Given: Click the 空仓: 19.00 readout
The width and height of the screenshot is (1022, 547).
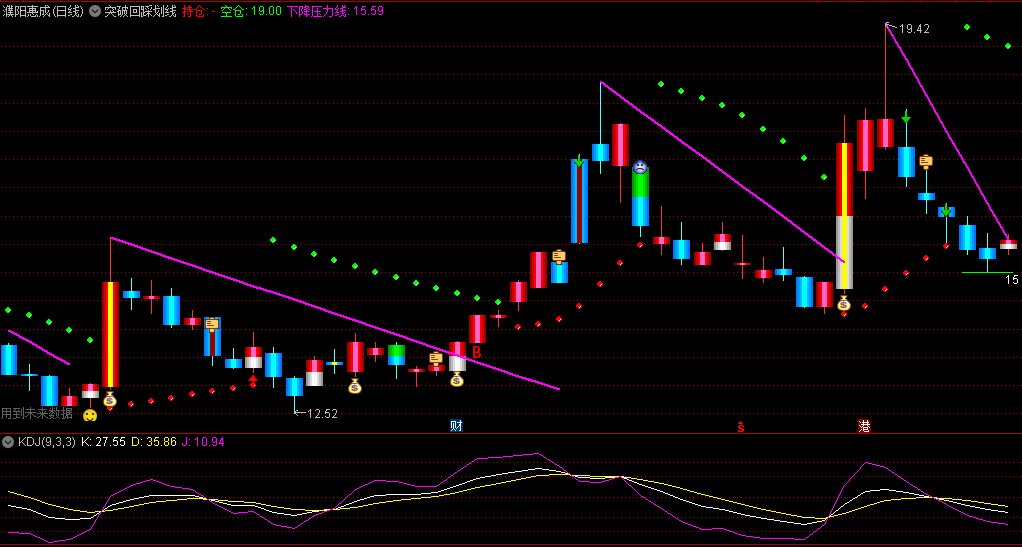Looking at the screenshot, I should pos(251,11).
